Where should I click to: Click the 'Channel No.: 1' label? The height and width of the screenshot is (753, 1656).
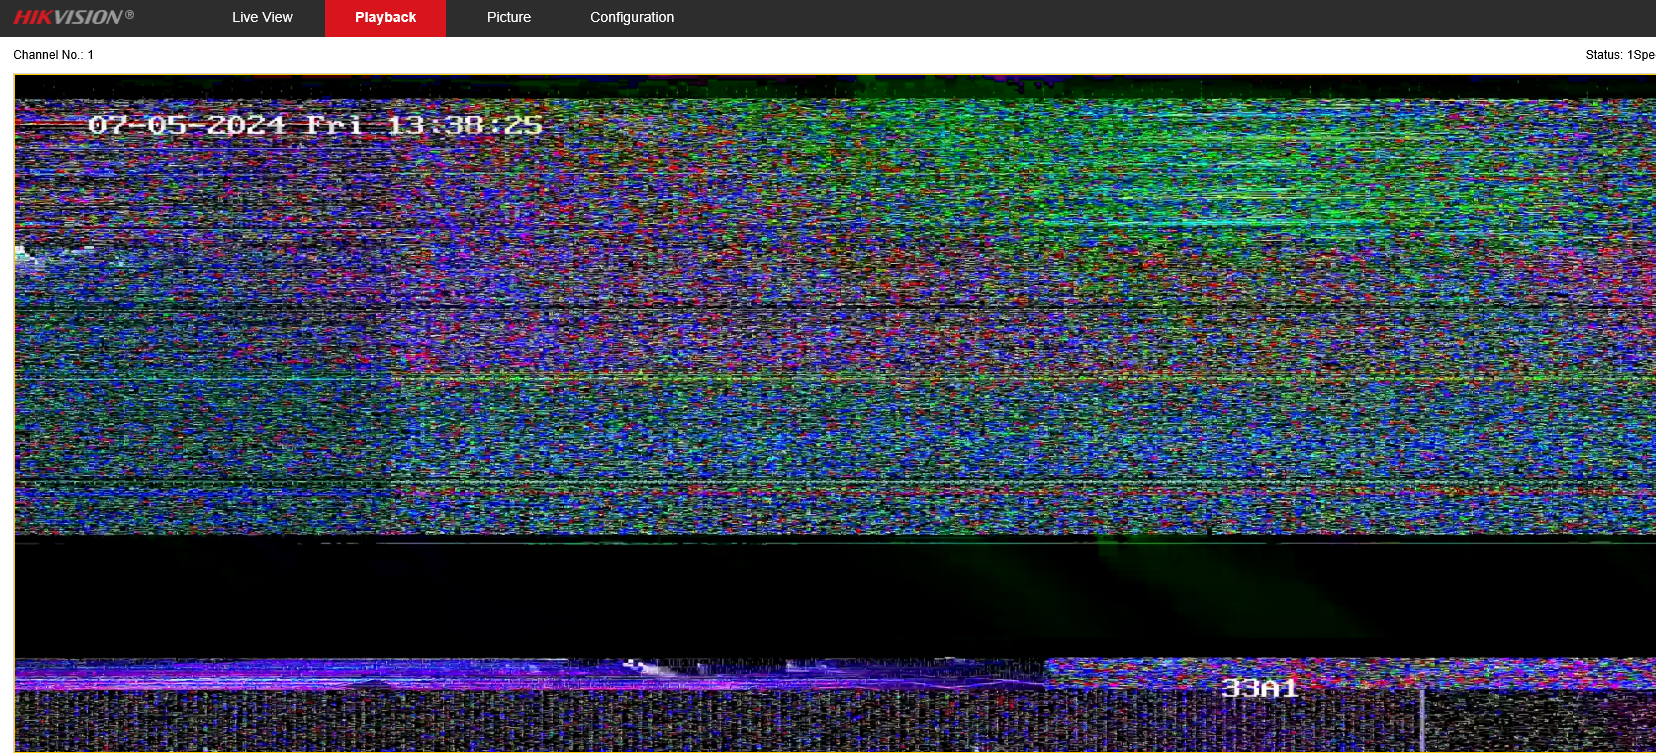53,55
